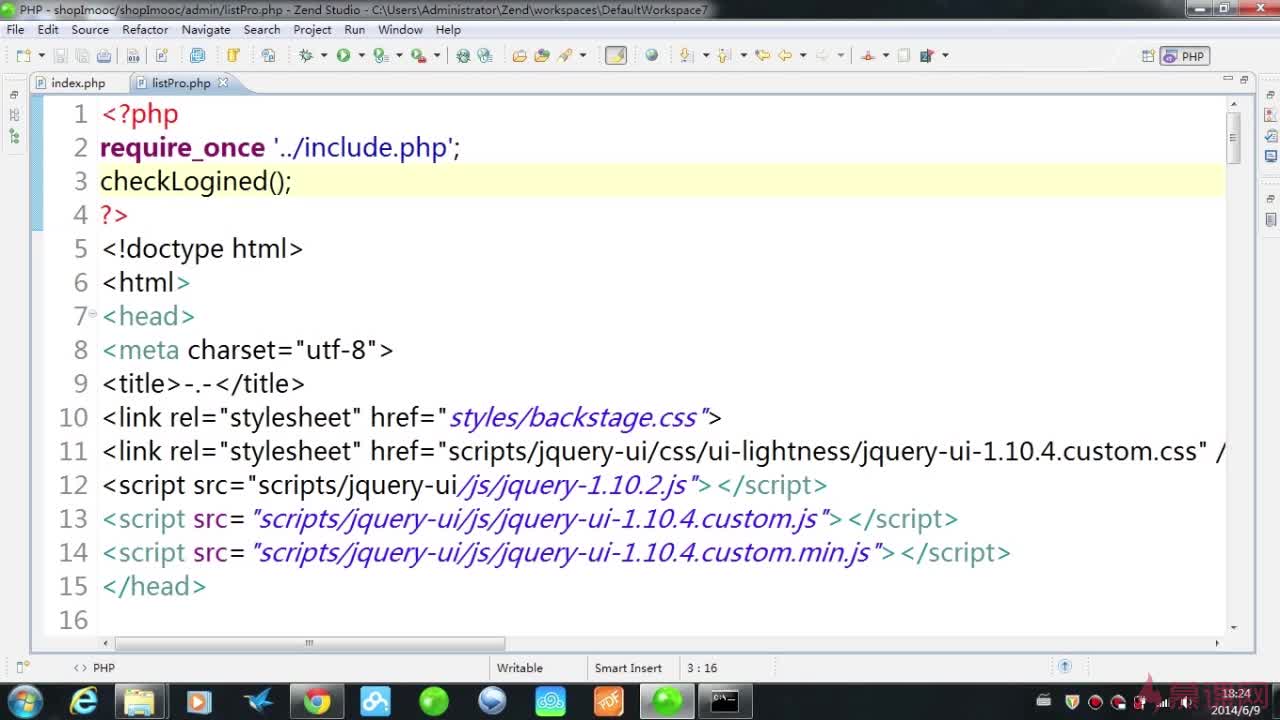Click the update indicator icon in status bar
The image size is (1280, 720).
tap(1065, 666)
